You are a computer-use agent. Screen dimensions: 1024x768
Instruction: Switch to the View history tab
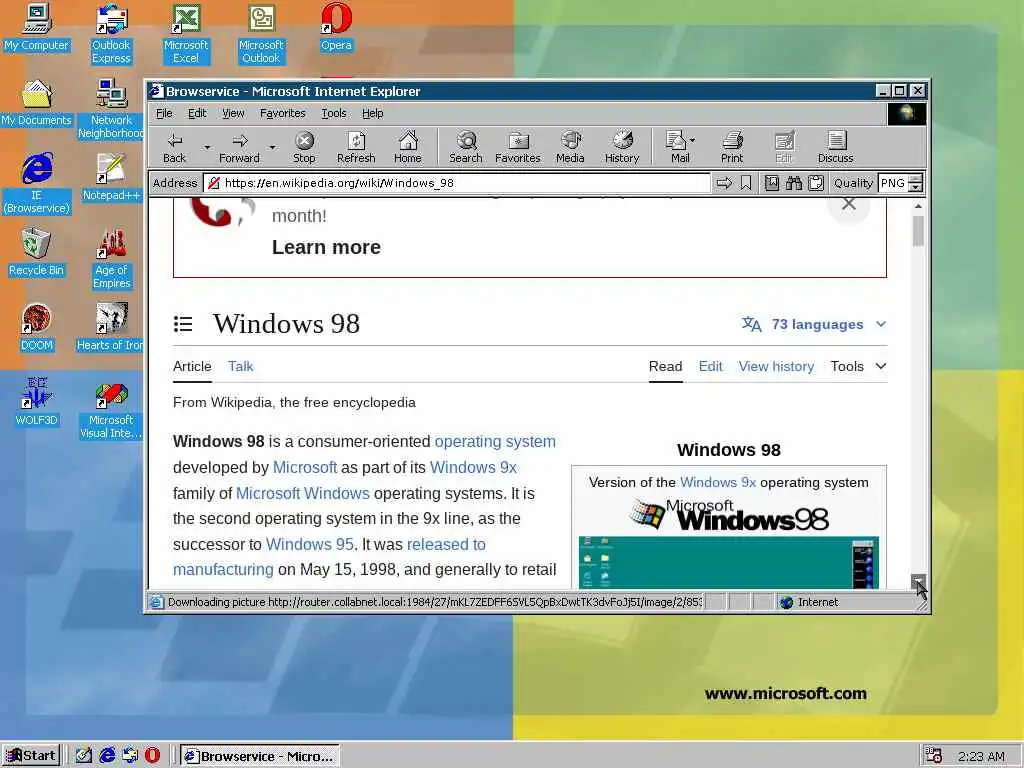[x=776, y=366]
